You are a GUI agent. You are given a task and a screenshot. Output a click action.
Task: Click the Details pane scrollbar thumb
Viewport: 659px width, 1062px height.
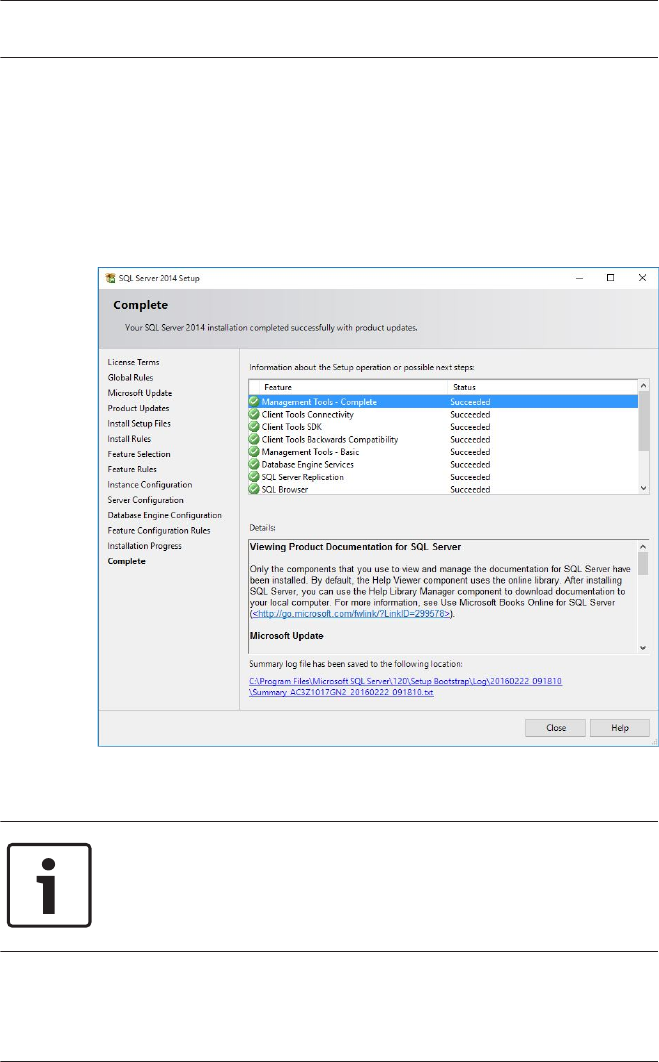click(x=643, y=564)
